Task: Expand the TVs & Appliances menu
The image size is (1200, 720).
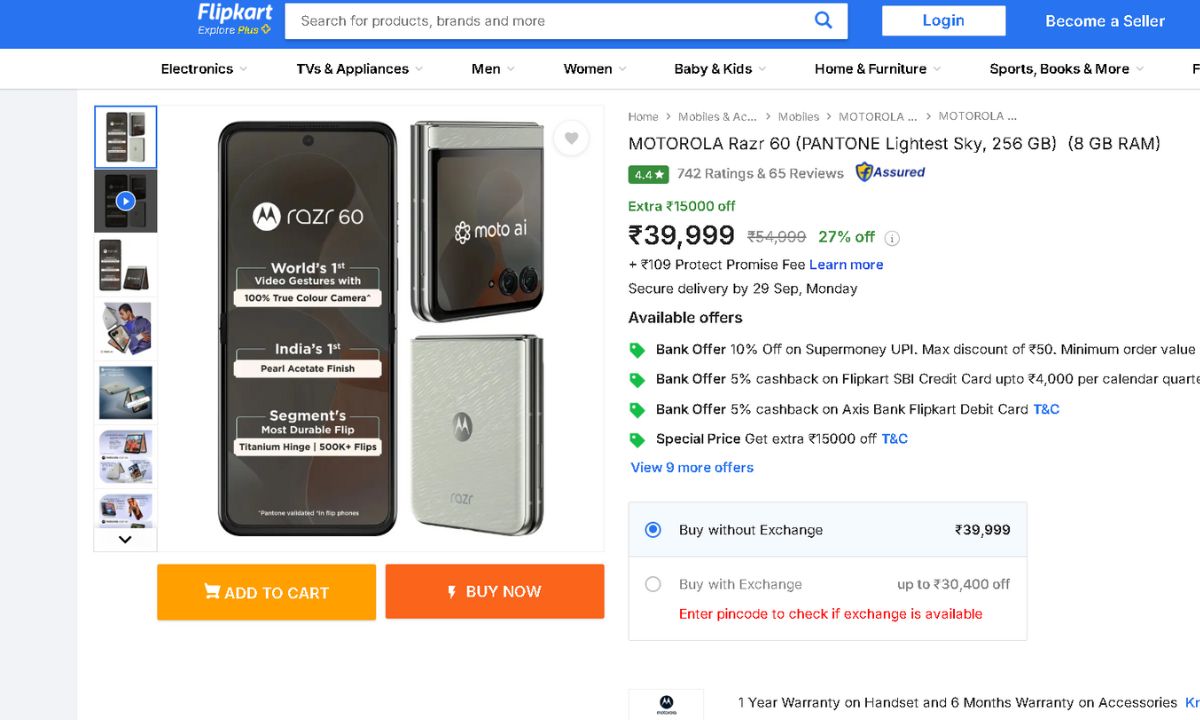Action: [x=359, y=69]
